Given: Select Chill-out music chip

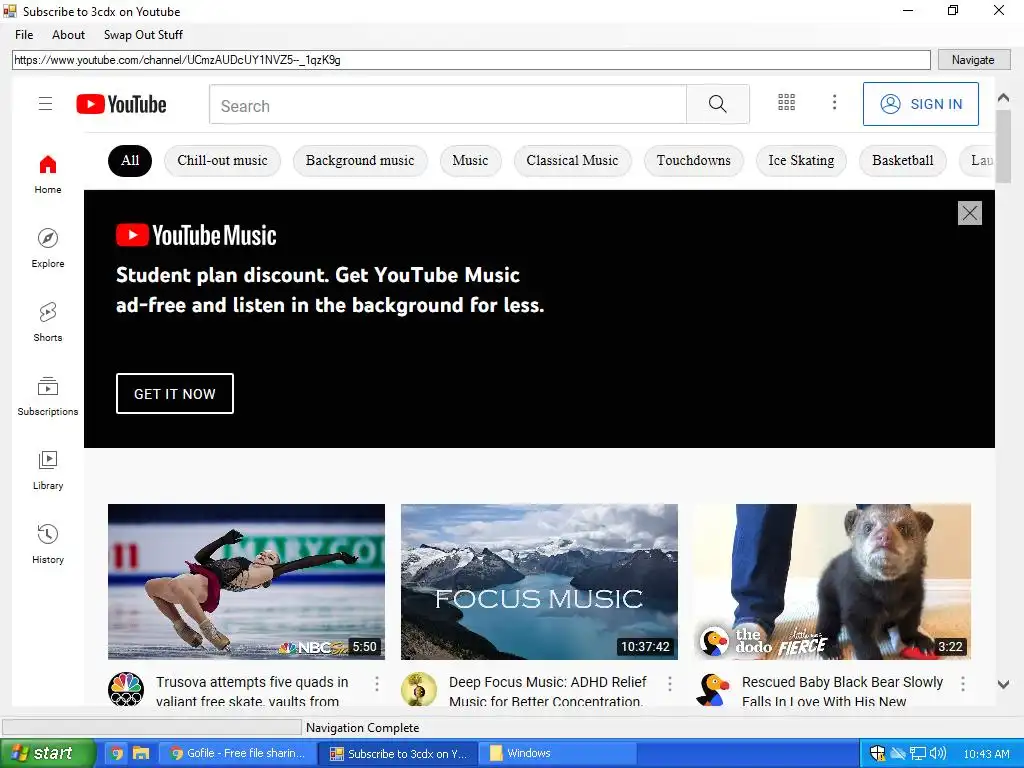Looking at the screenshot, I should tap(222, 161).
